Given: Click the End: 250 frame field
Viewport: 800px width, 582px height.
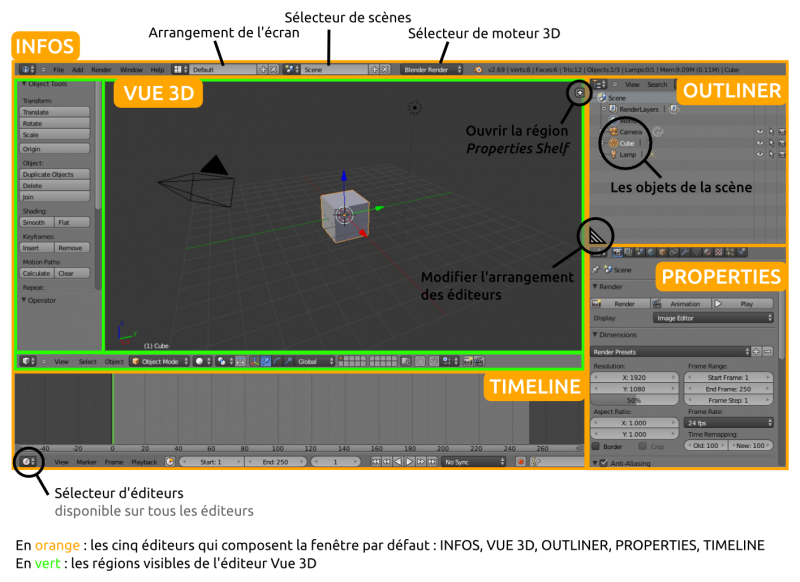Looking at the screenshot, I should click(276, 462).
